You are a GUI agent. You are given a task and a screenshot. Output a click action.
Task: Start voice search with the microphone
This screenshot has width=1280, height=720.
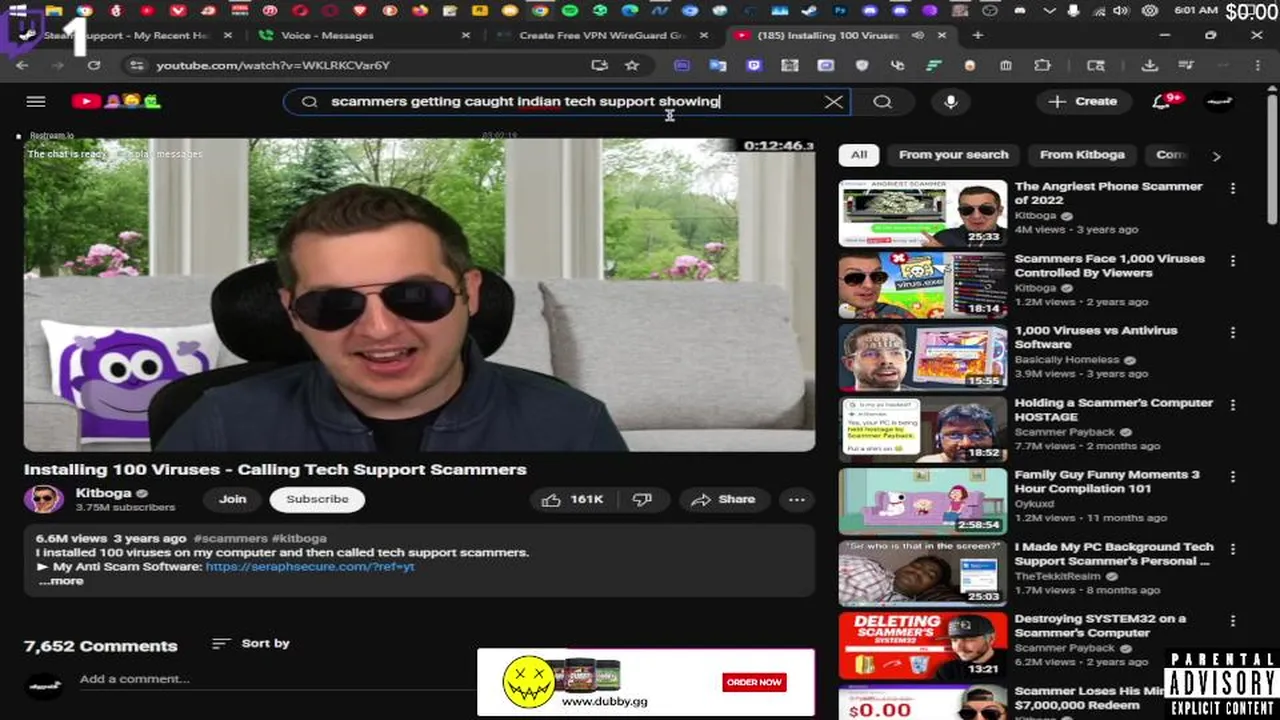pyautogui.click(x=951, y=101)
